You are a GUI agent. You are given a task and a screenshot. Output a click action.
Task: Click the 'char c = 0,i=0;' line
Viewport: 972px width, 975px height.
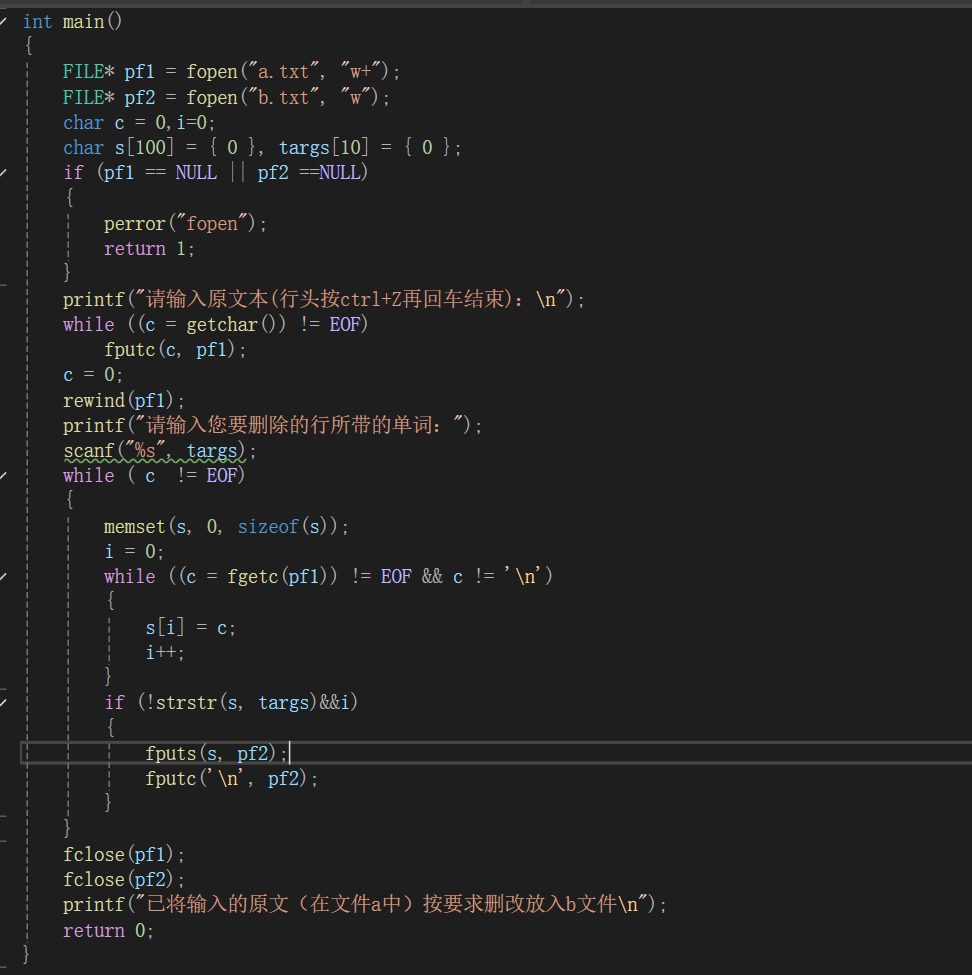(x=139, y=122)
